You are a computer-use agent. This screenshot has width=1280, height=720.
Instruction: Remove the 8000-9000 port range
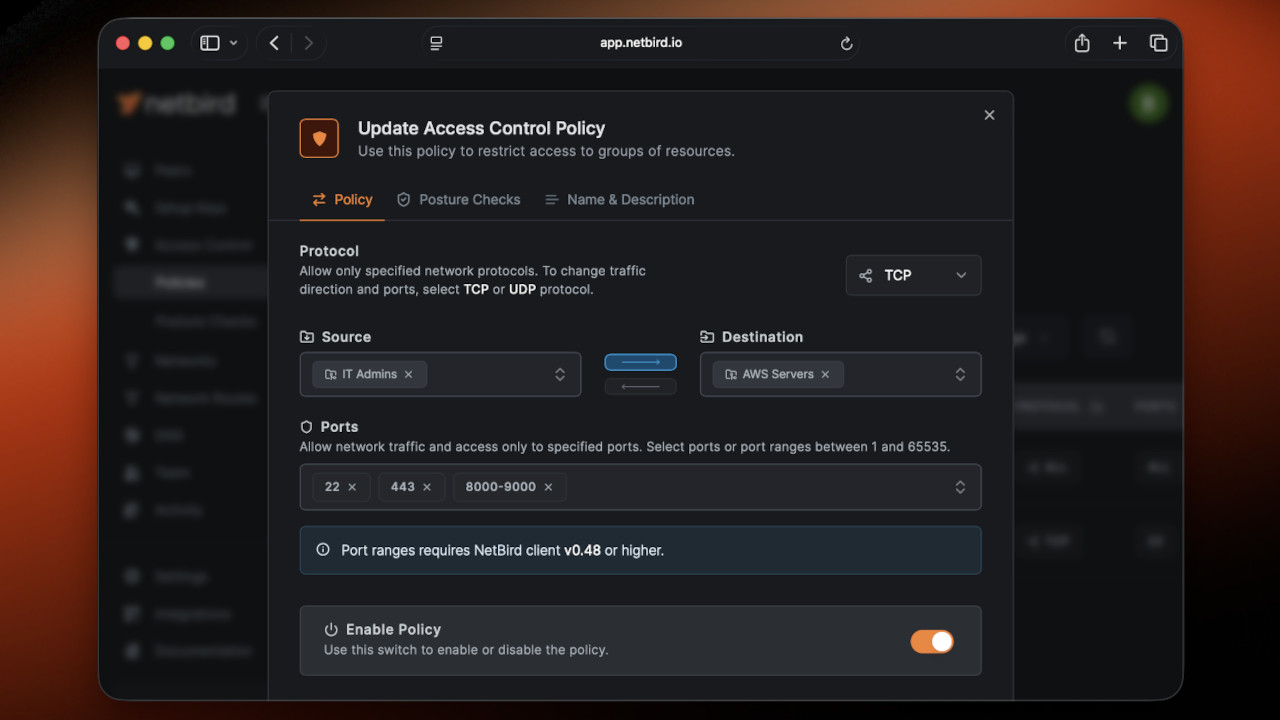tap(547, 487)
